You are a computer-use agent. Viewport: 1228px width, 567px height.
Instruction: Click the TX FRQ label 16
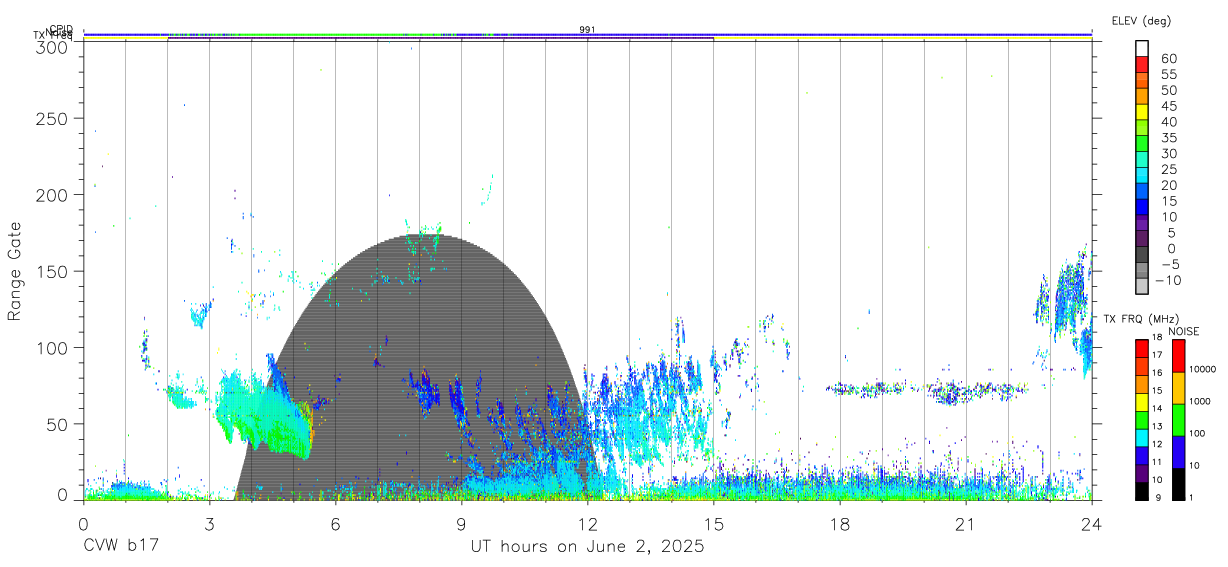(1156, 373)
